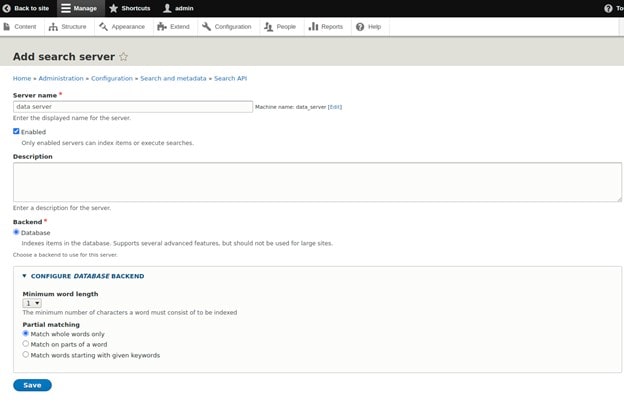Viewport: 624px width, 413px height.
Task: Go to the Search API breadcrumb
Action: tap(230, 78)
